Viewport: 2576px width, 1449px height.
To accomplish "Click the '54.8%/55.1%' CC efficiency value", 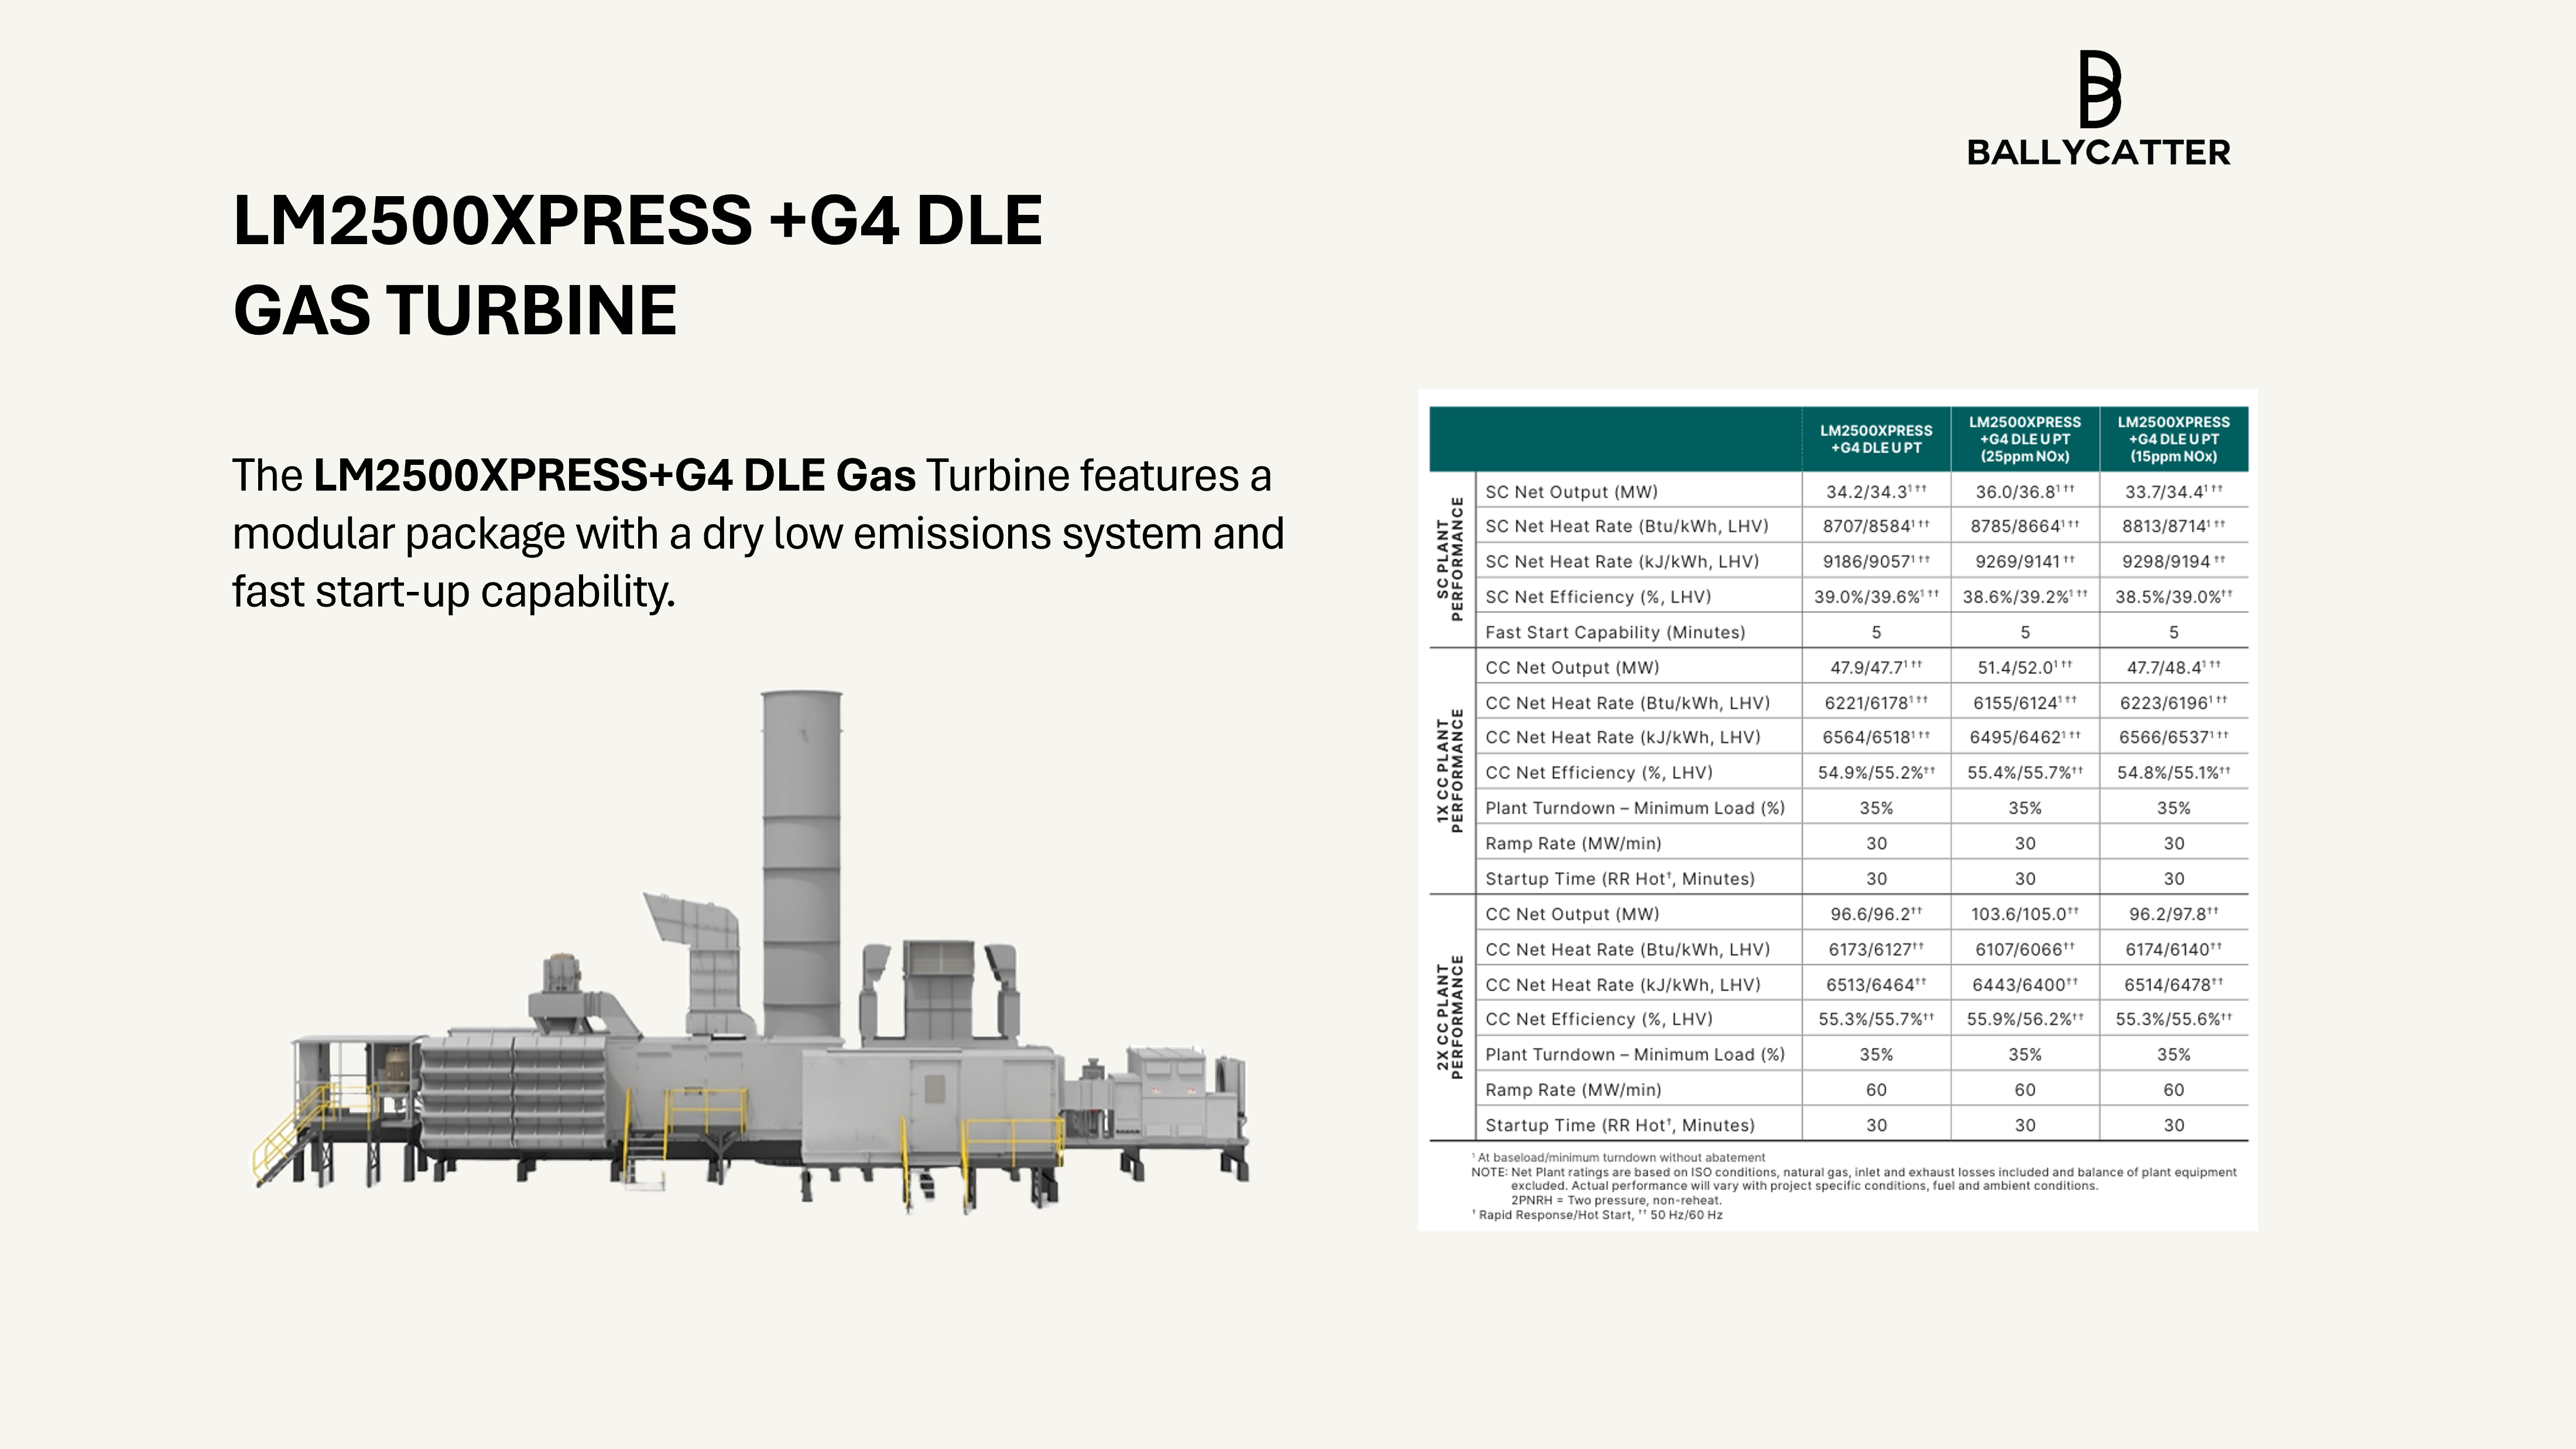I will (x=2174, y=773).
